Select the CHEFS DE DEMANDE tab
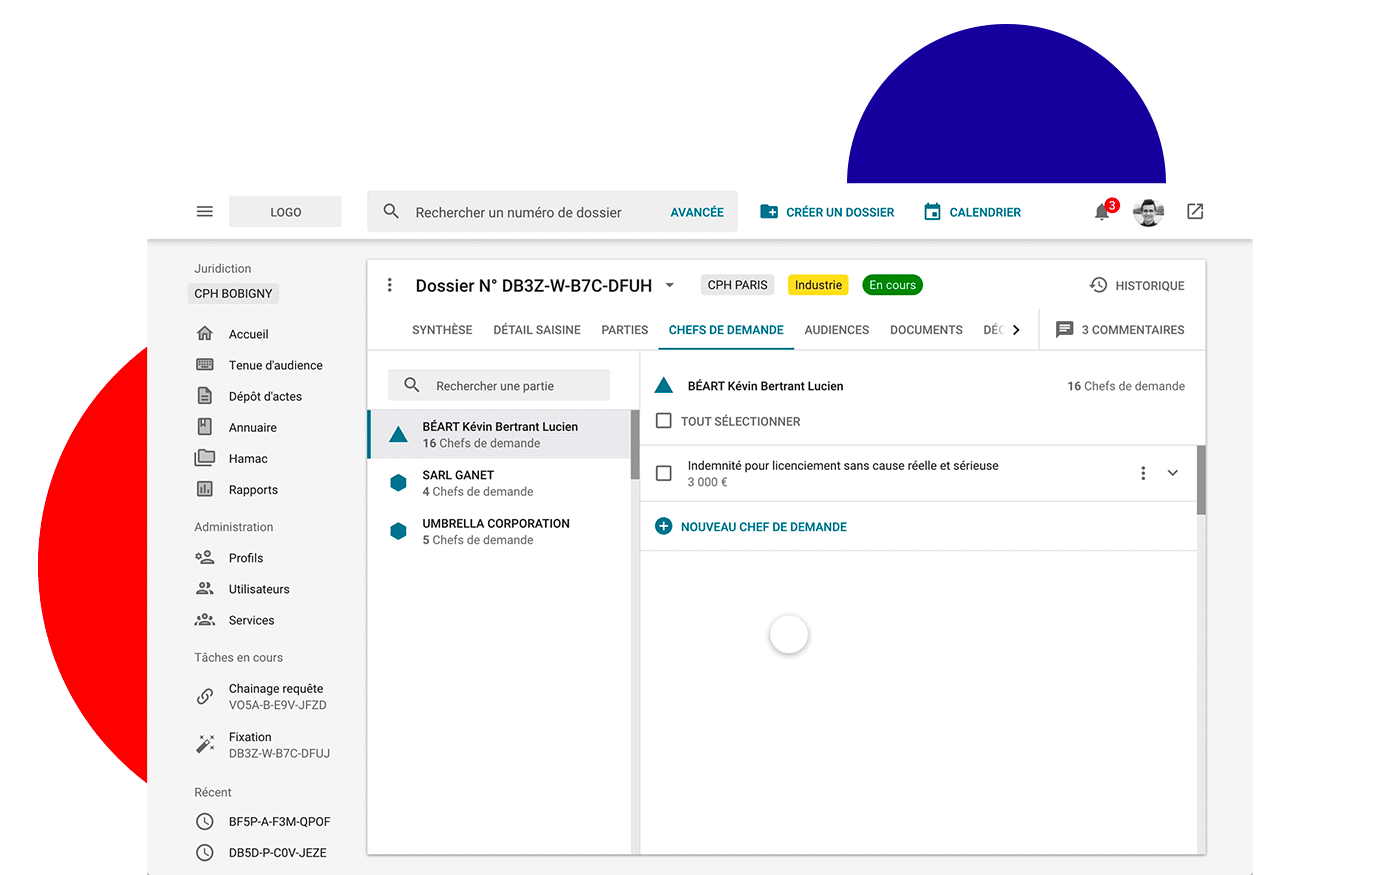The width and height of the screenshot is (1400, 875). pyautogui.click(x=726, y=330)
